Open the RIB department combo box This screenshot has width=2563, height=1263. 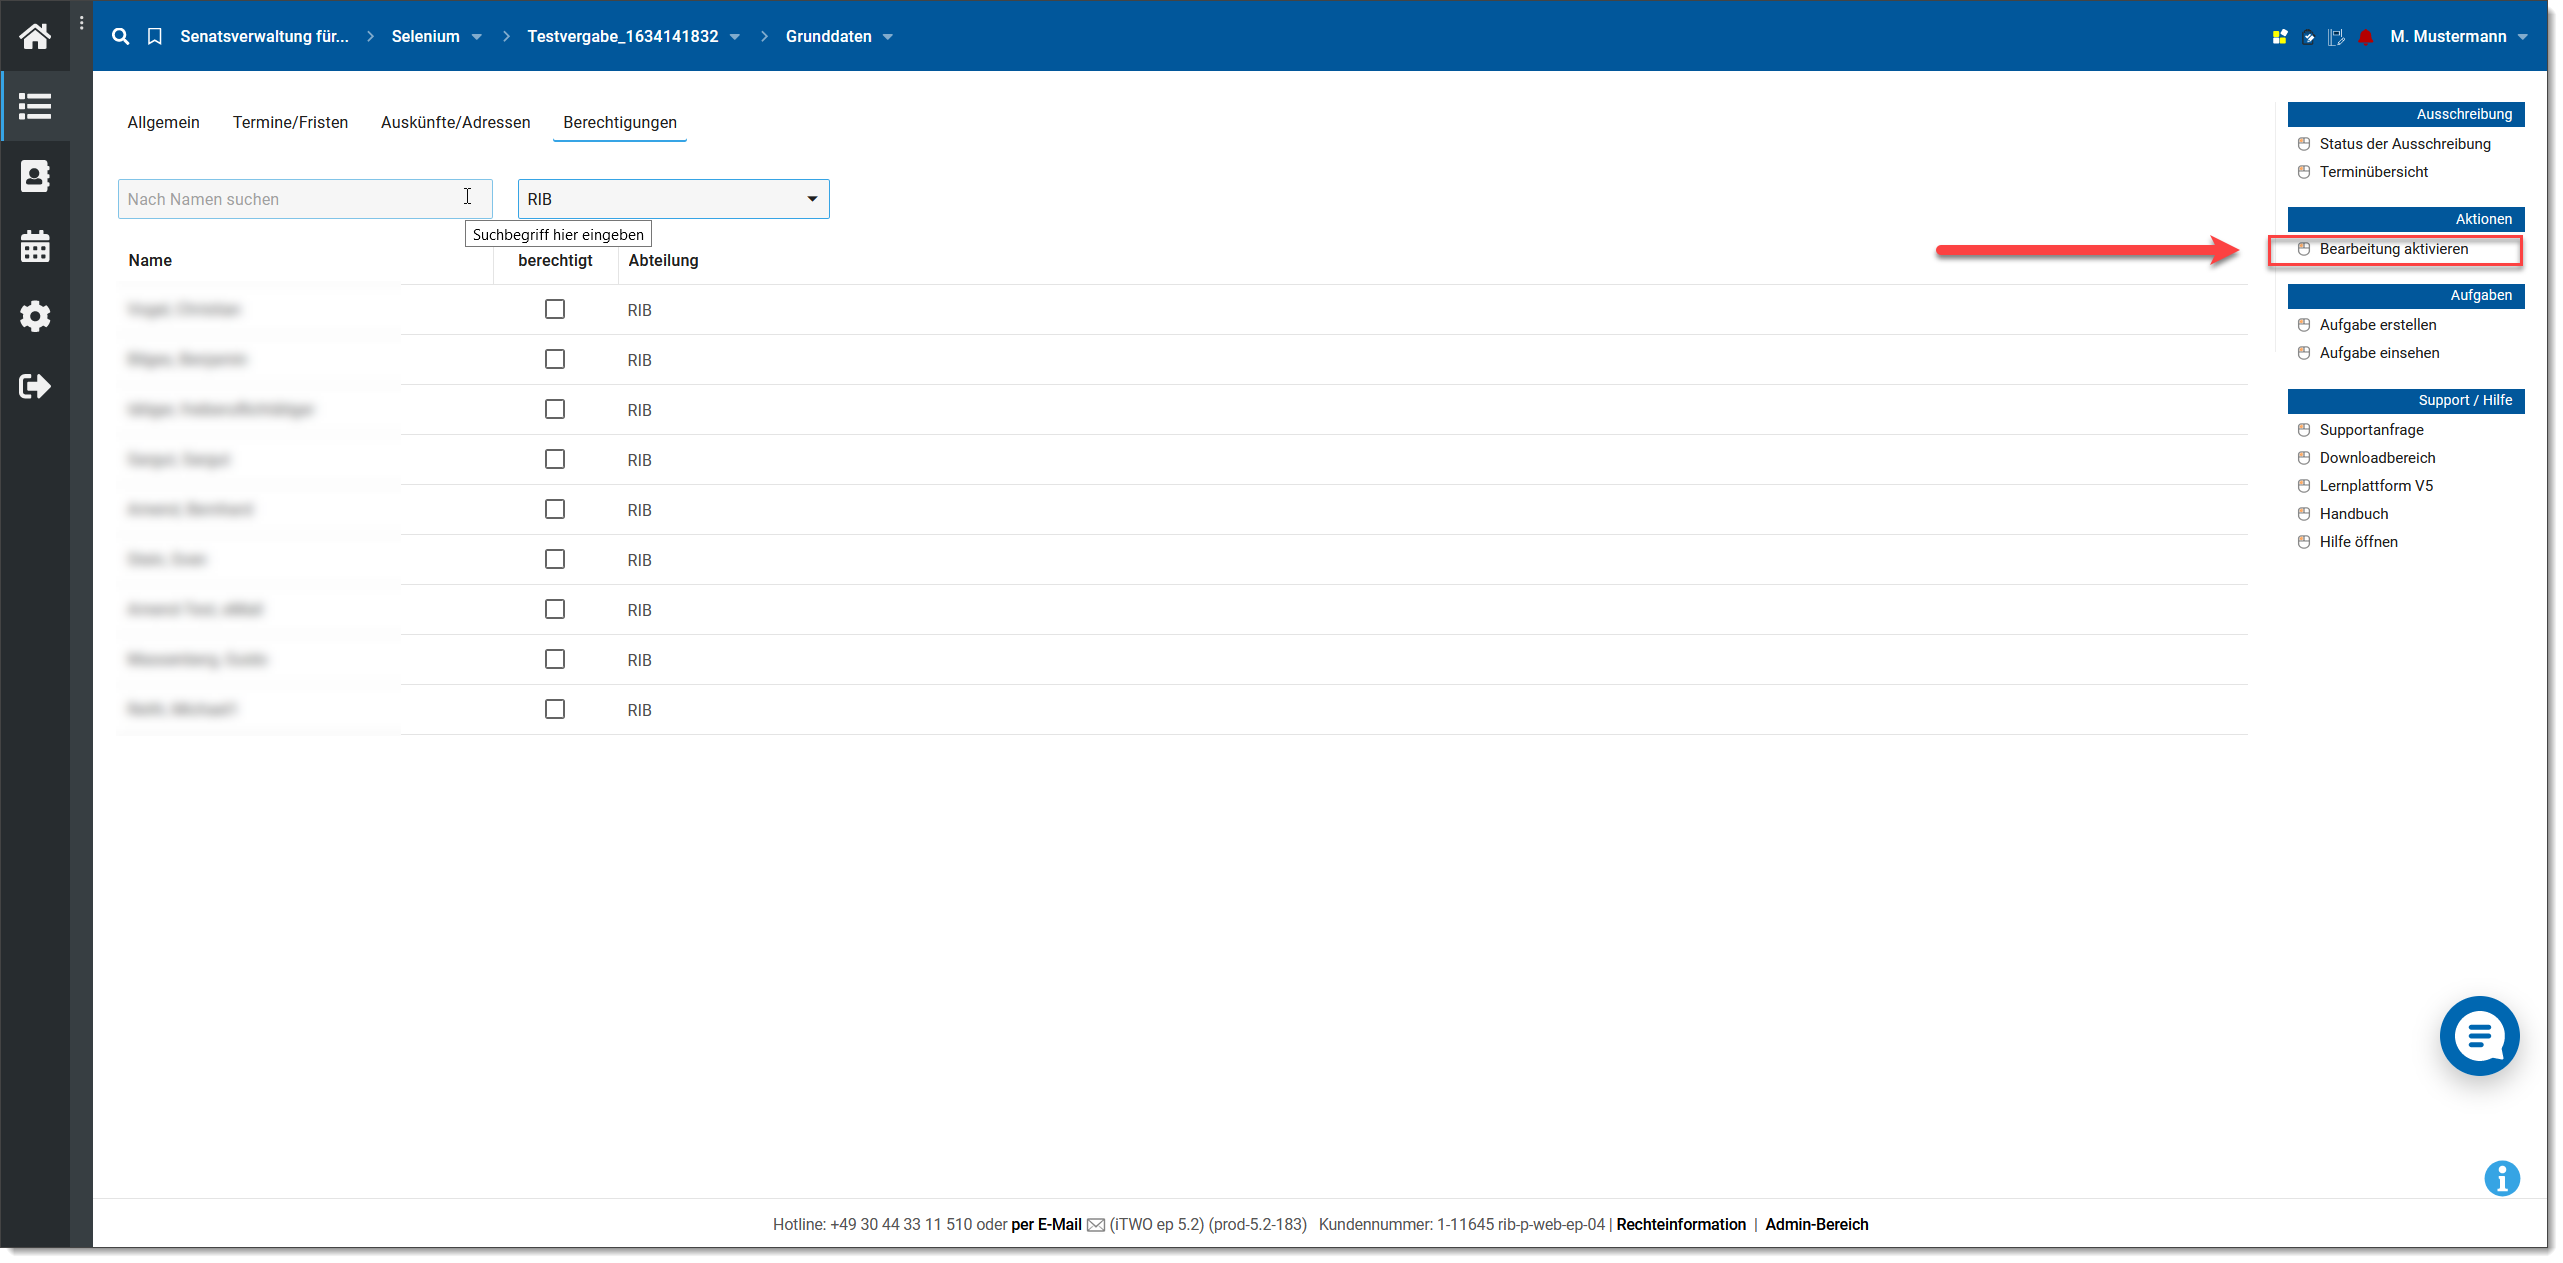[673, 199]
